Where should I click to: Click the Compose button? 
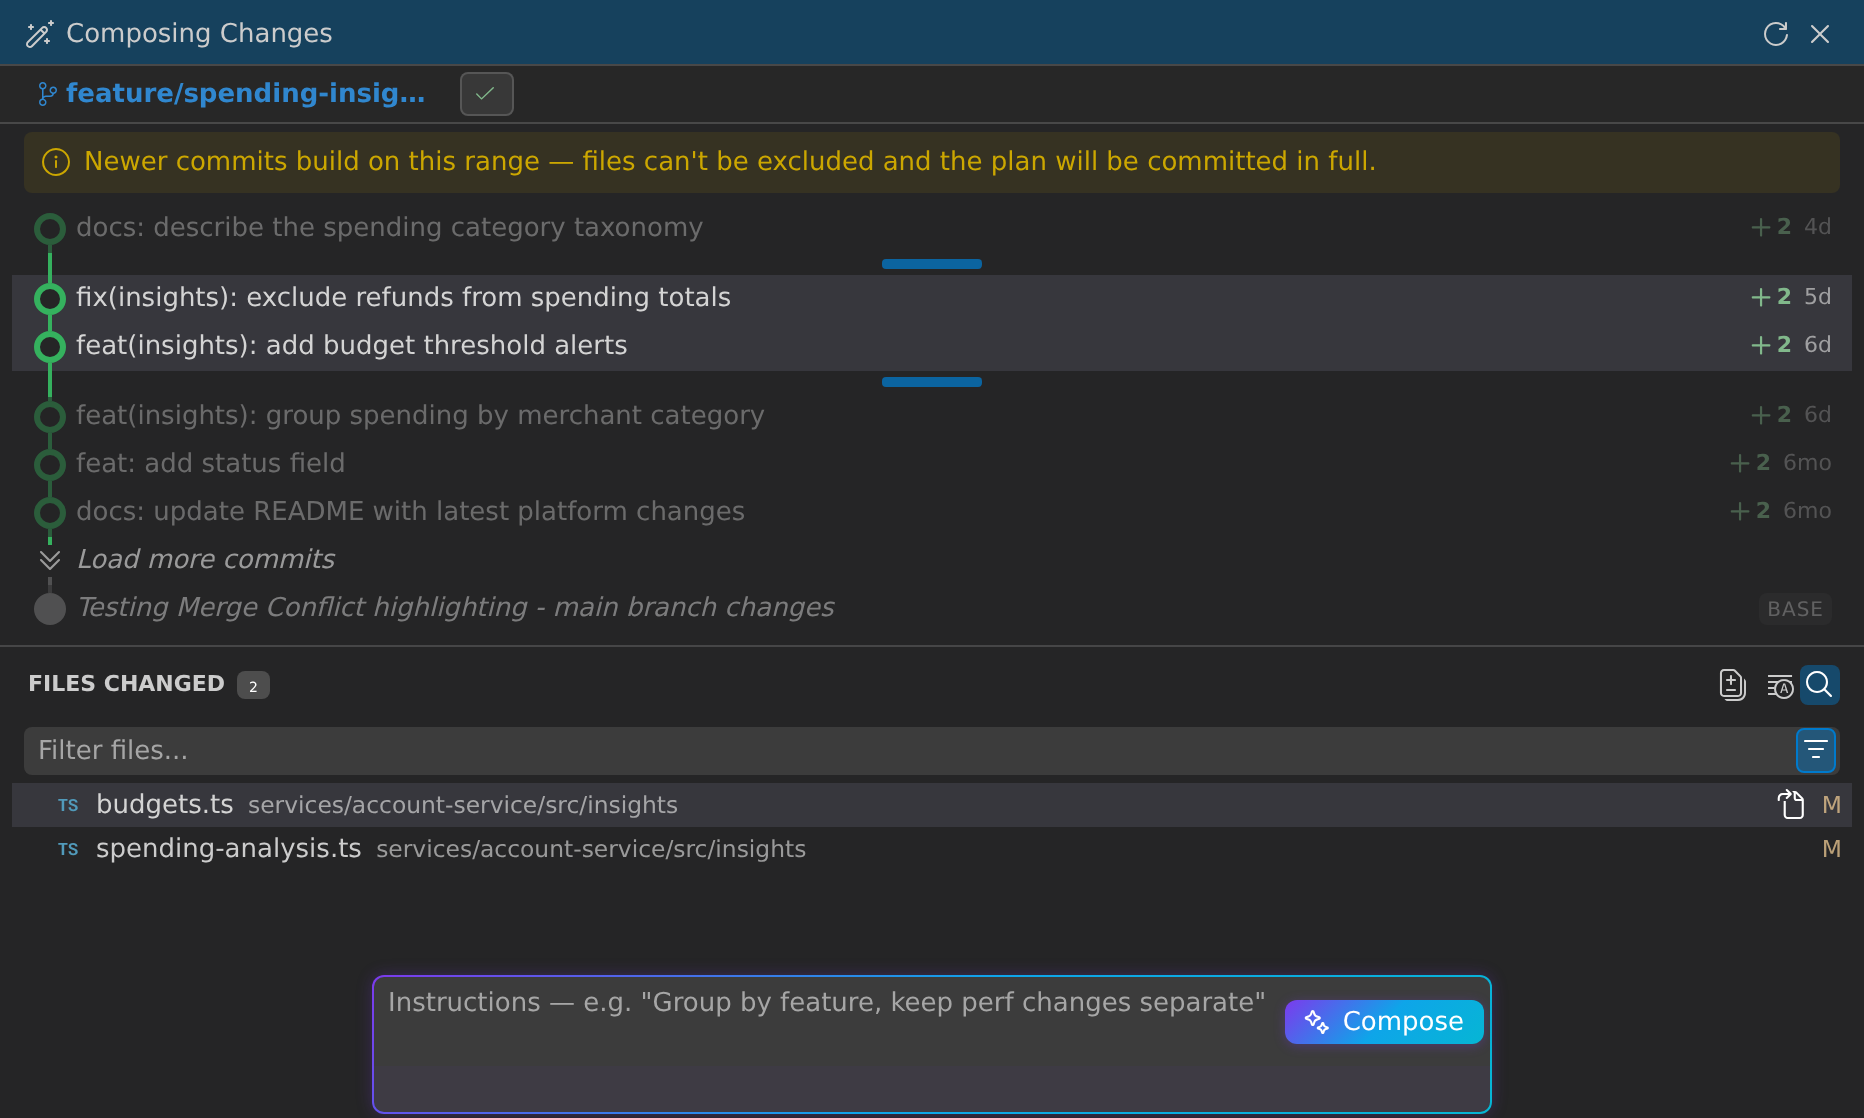click(x=1384, y=1022)
